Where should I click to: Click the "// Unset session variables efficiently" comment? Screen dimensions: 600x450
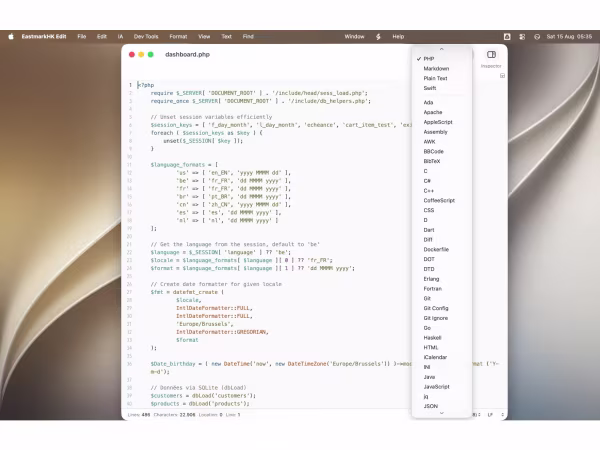pyautogui.click(x=211, y=117)
